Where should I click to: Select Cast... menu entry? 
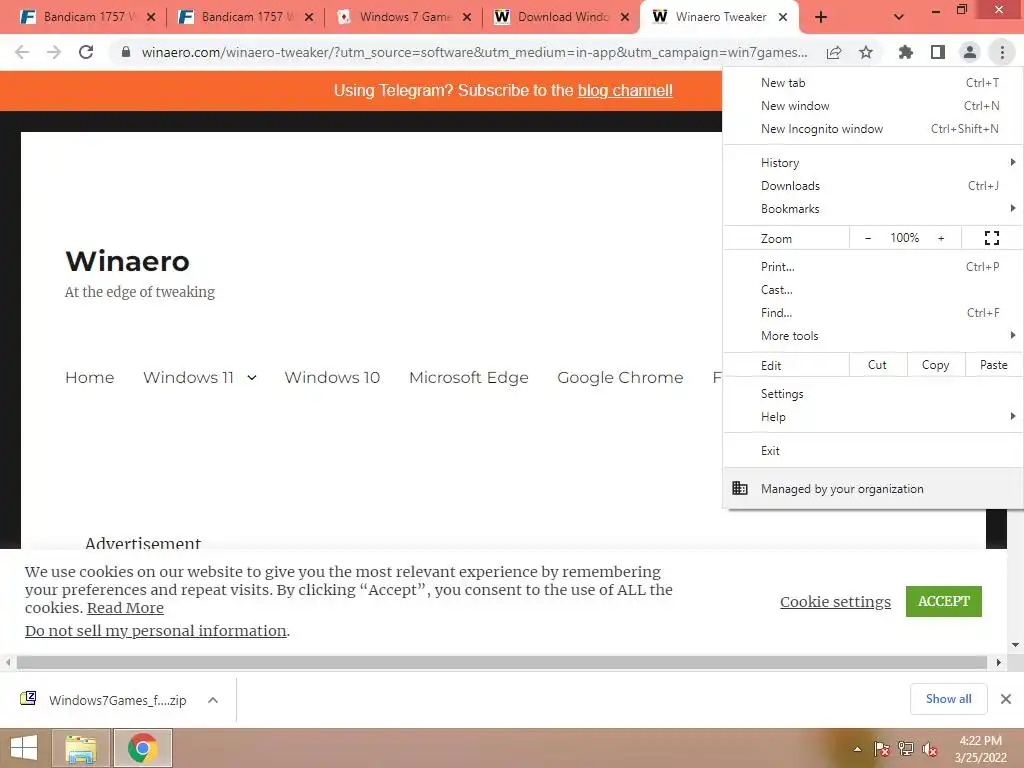[872, 289]
